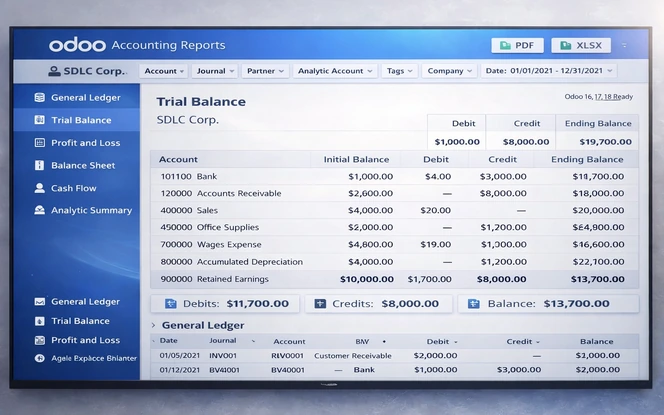
Task: Click the Odoo logo in header
Action: pos(77,45)
